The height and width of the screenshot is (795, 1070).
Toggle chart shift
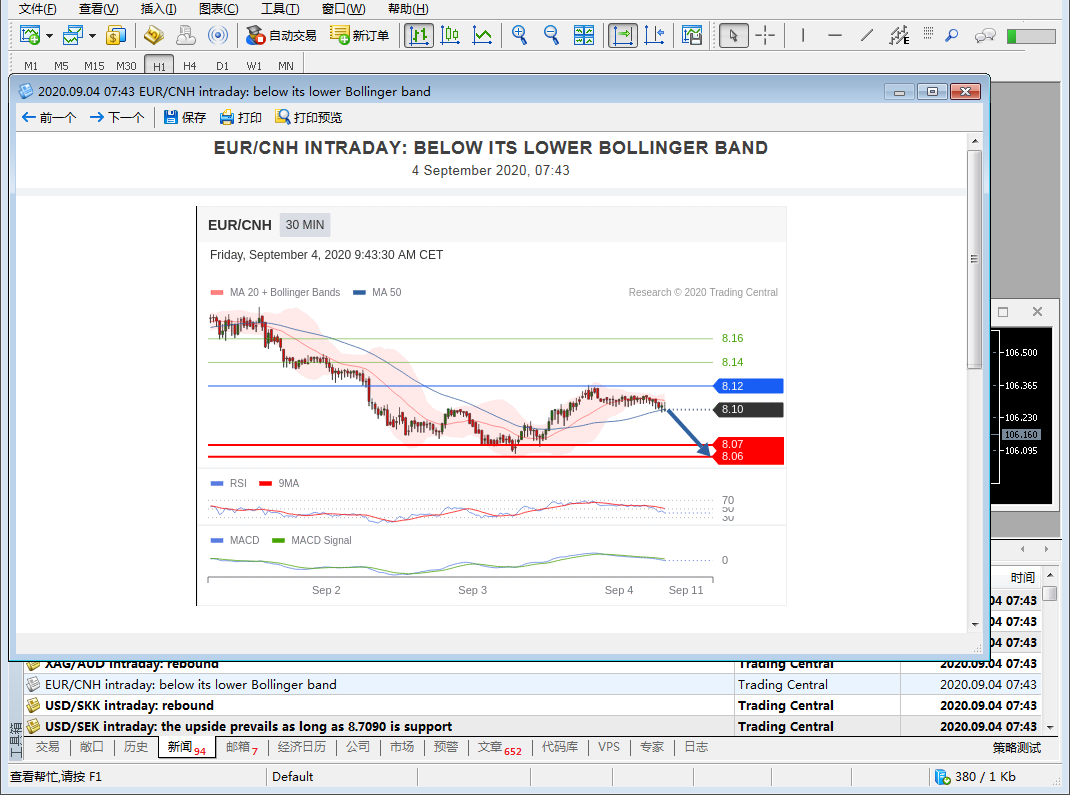click(x=654, y=35)
